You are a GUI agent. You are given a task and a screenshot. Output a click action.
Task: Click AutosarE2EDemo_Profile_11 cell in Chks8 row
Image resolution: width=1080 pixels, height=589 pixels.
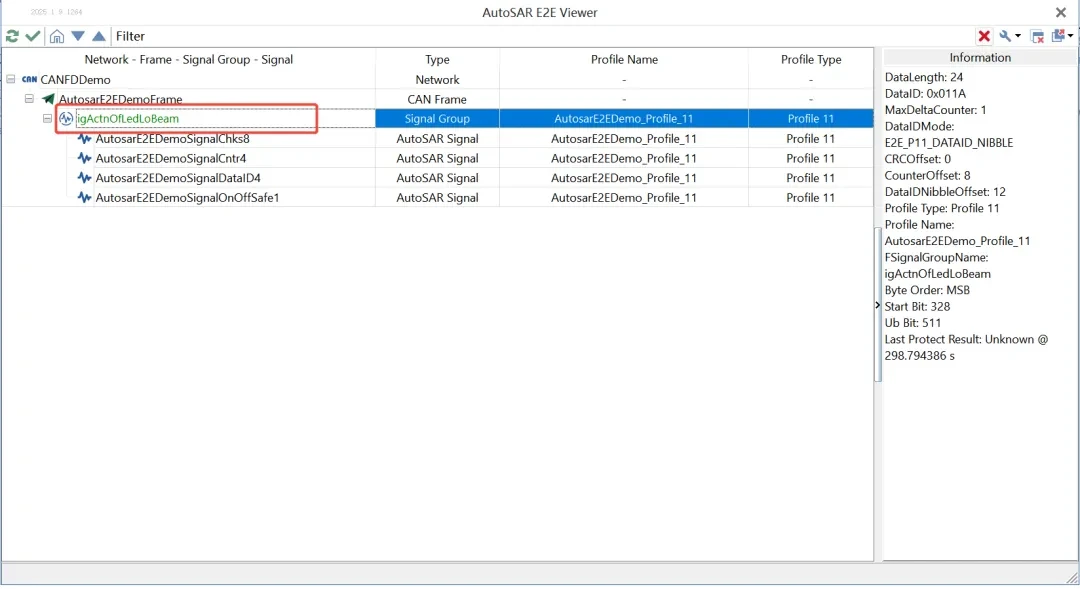pyautogui.click(x=624, y=138)
